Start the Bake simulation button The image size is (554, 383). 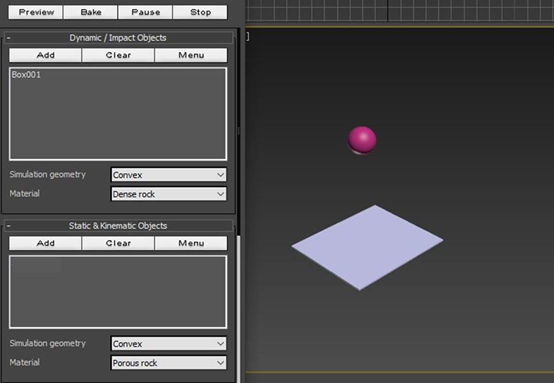click(91, 12)
